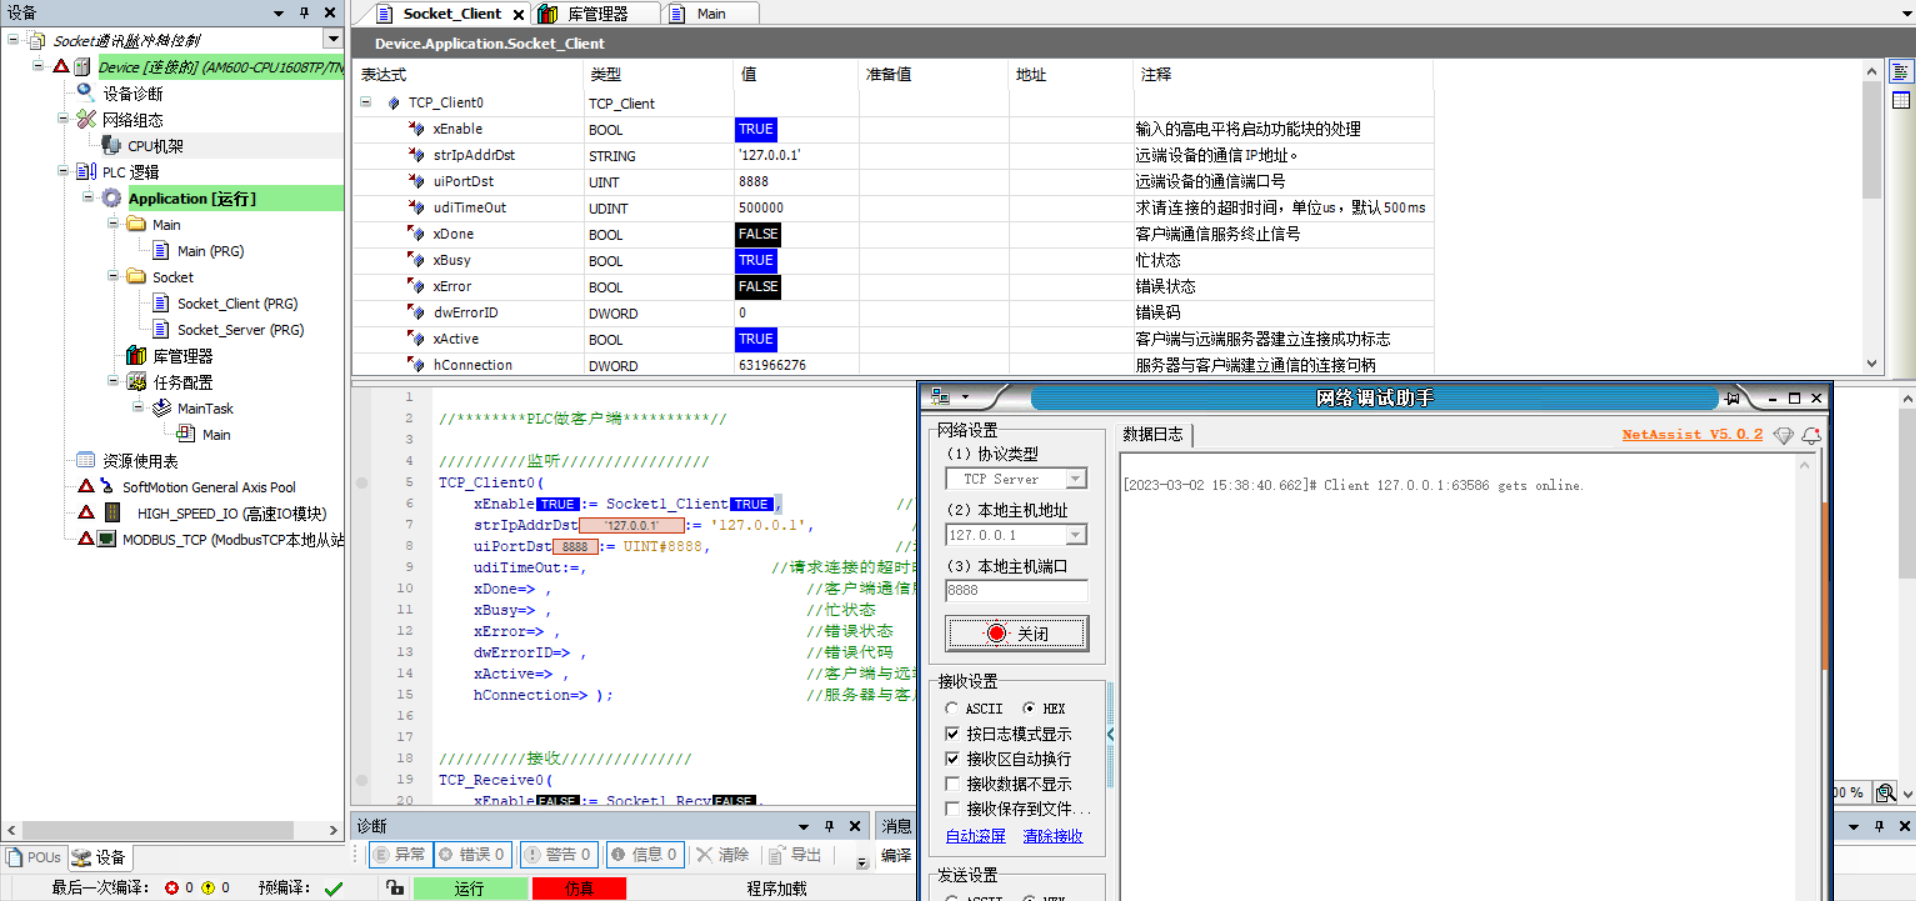Screen dimensions: 1916x901
Task: Select HEX receive mode radio button
Action: (x=1029, y=708)
